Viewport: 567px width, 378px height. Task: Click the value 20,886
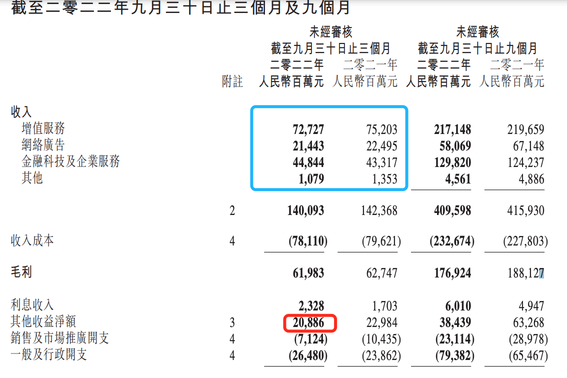click(308, 323)
